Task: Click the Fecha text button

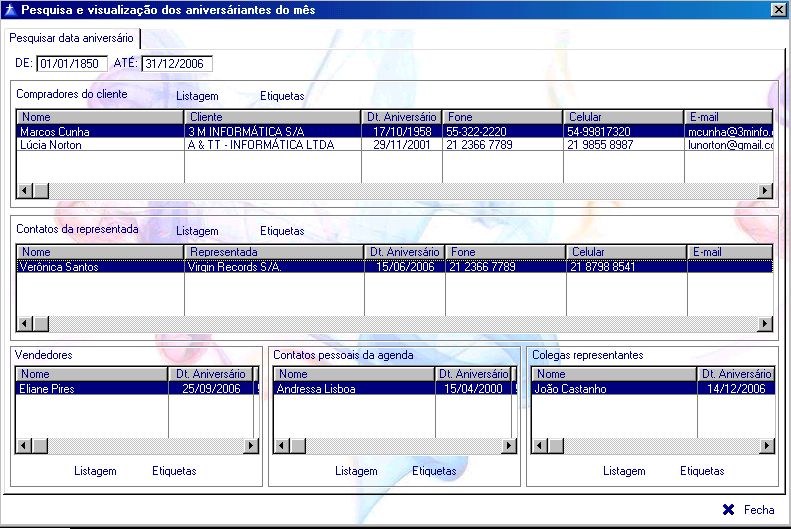Action: click(759, 510)
